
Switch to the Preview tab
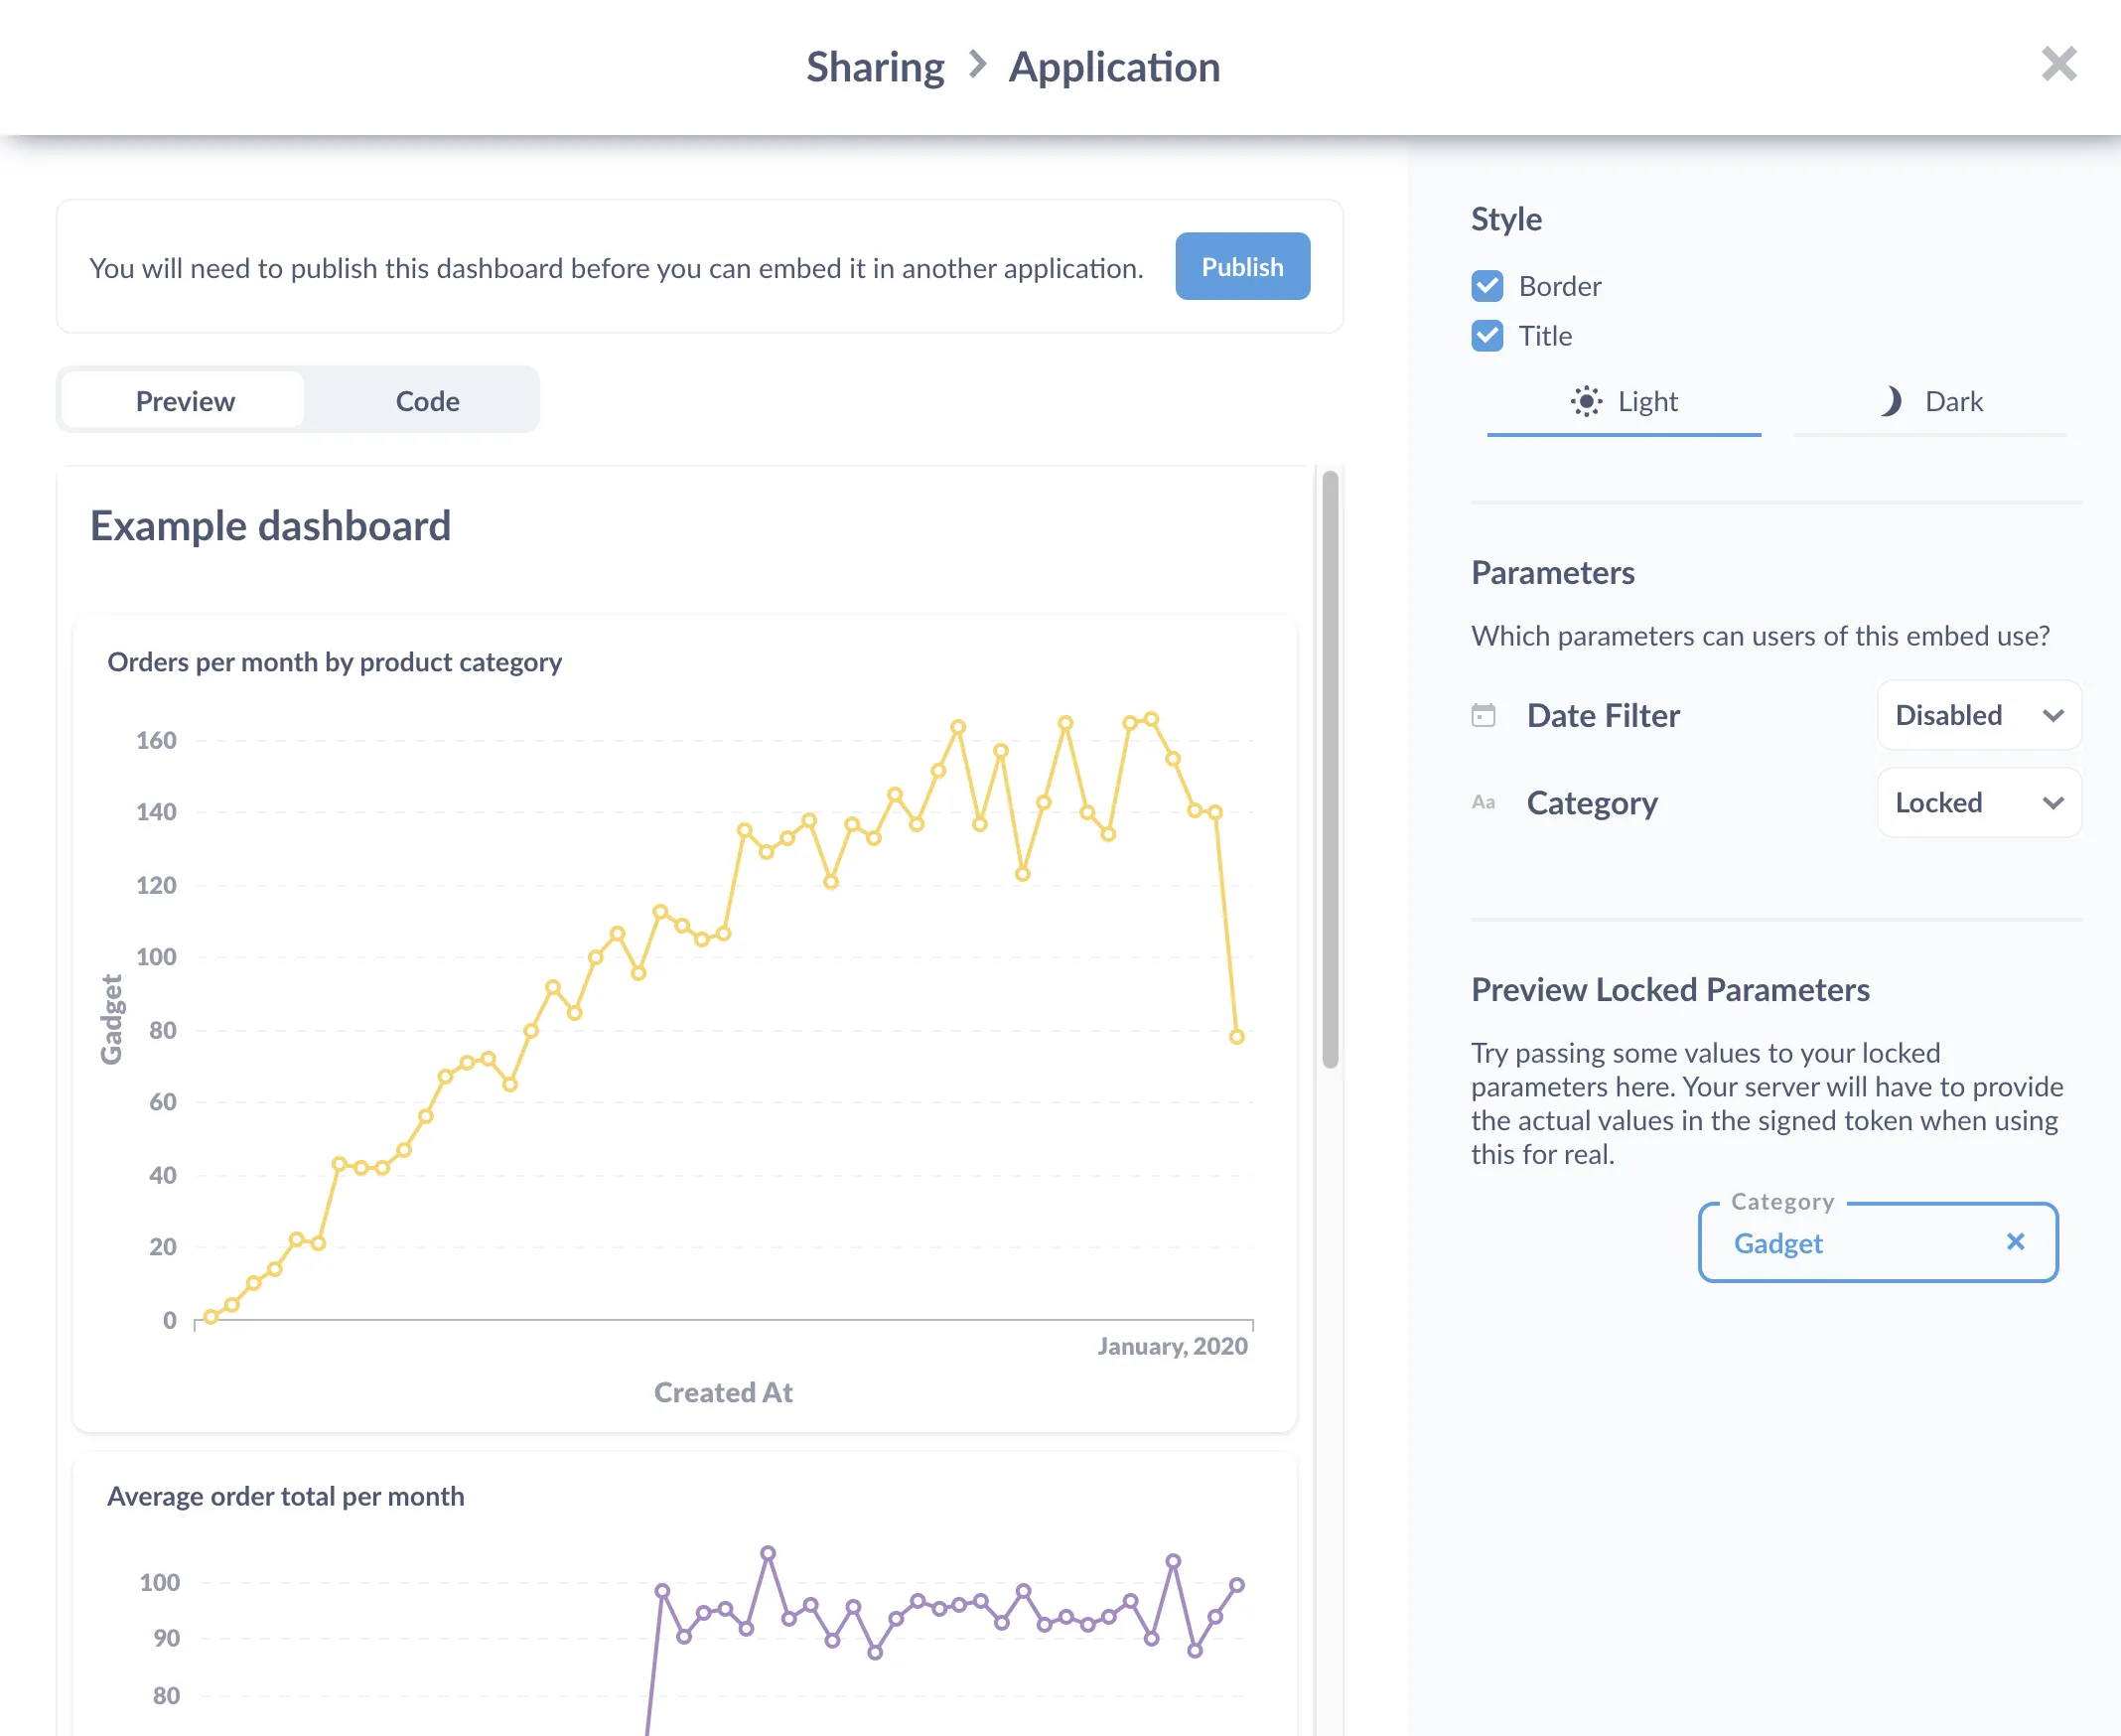184,401
